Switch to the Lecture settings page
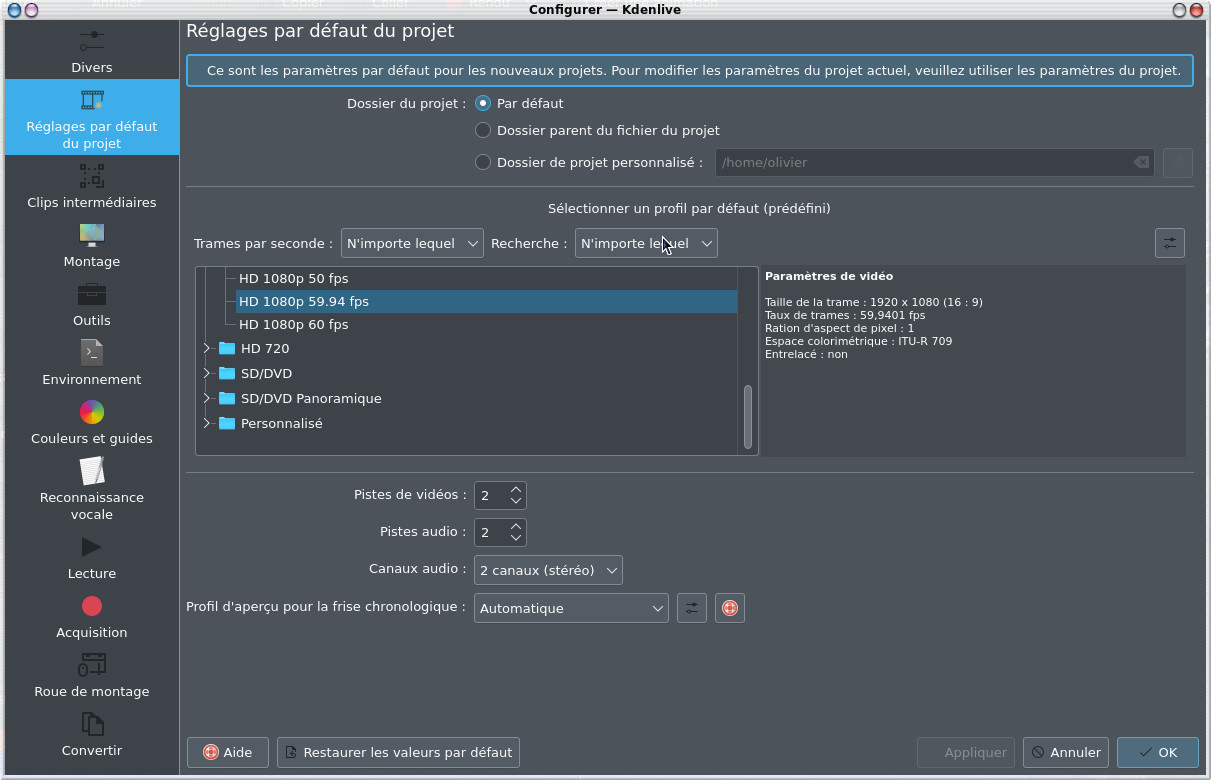This screenshot has height=780, width=1211. pos(92,558)
